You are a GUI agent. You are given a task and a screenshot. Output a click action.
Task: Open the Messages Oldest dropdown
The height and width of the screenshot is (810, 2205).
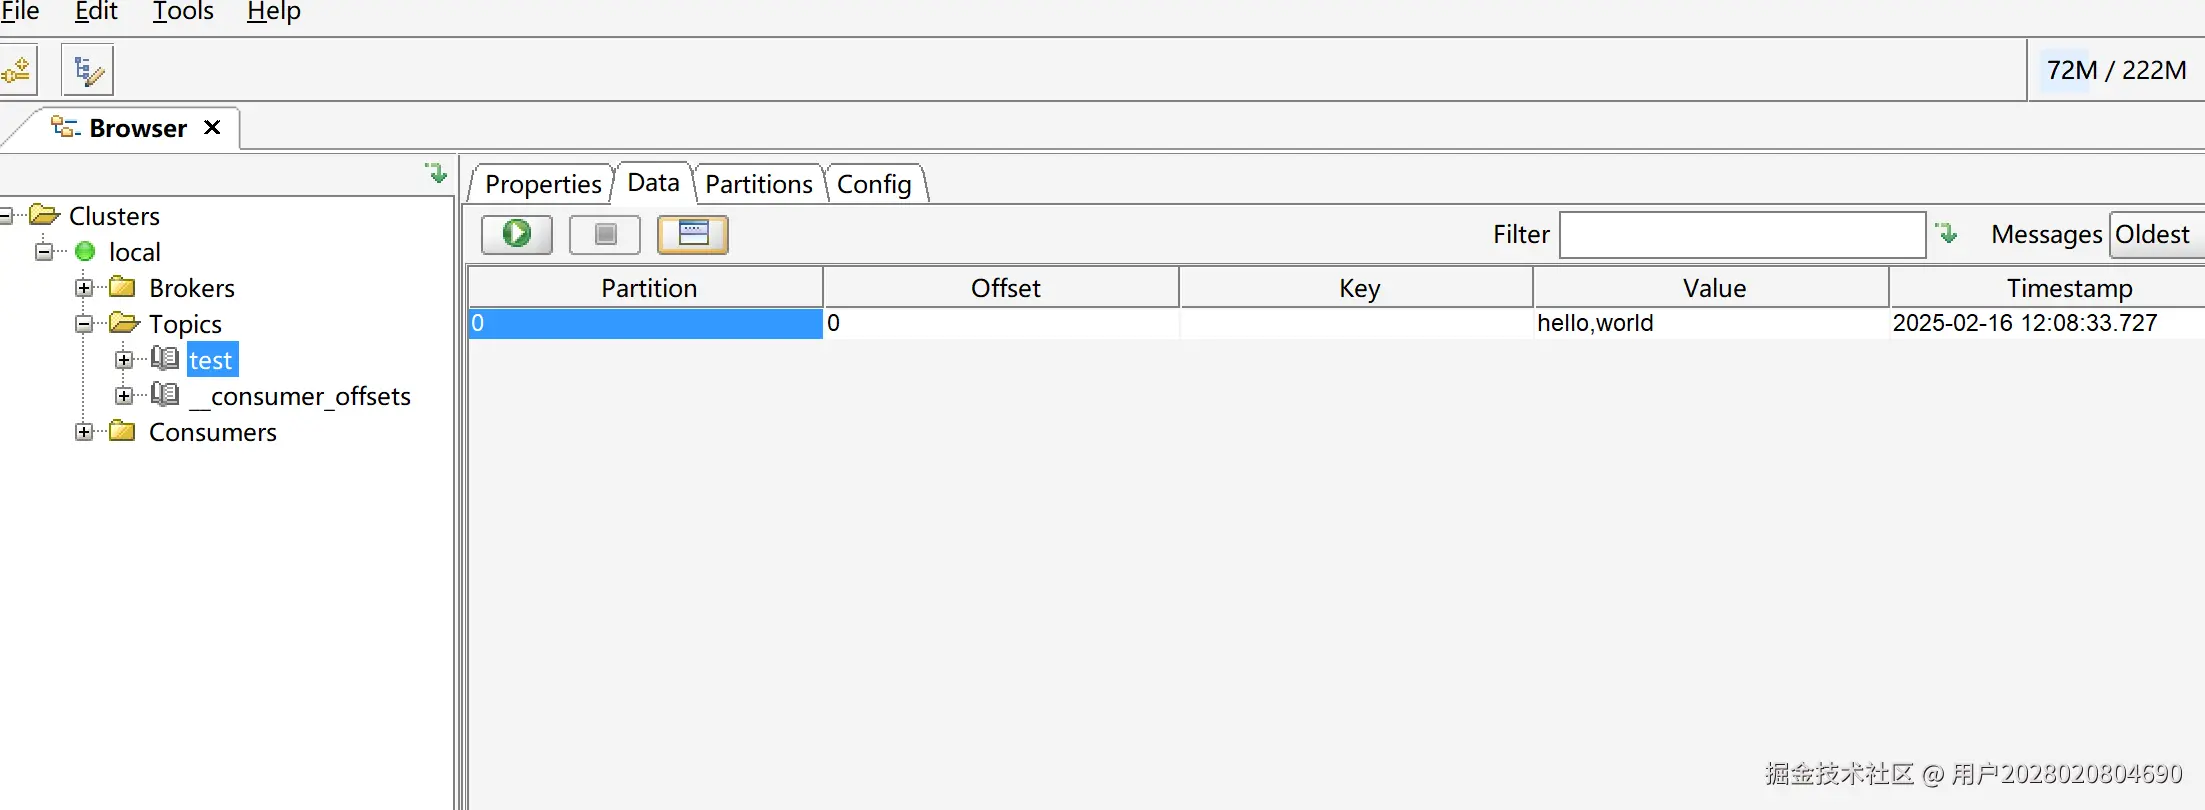click(x=2155, y=234)
